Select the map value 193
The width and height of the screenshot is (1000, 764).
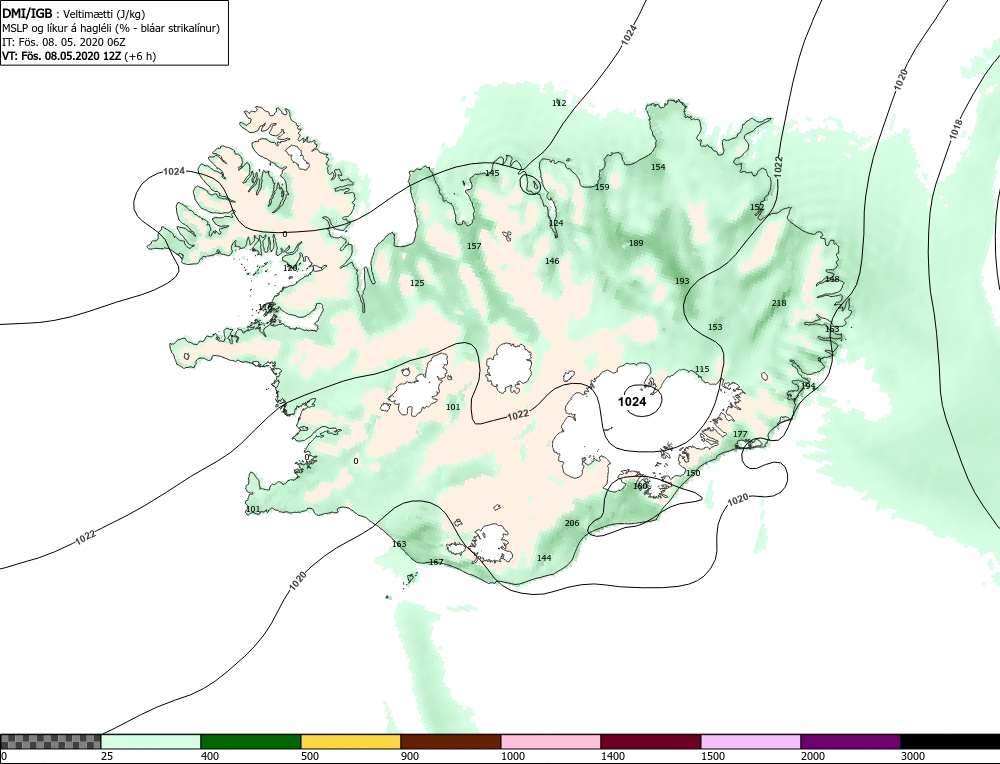pyautogui.click(x=682, y=281)
